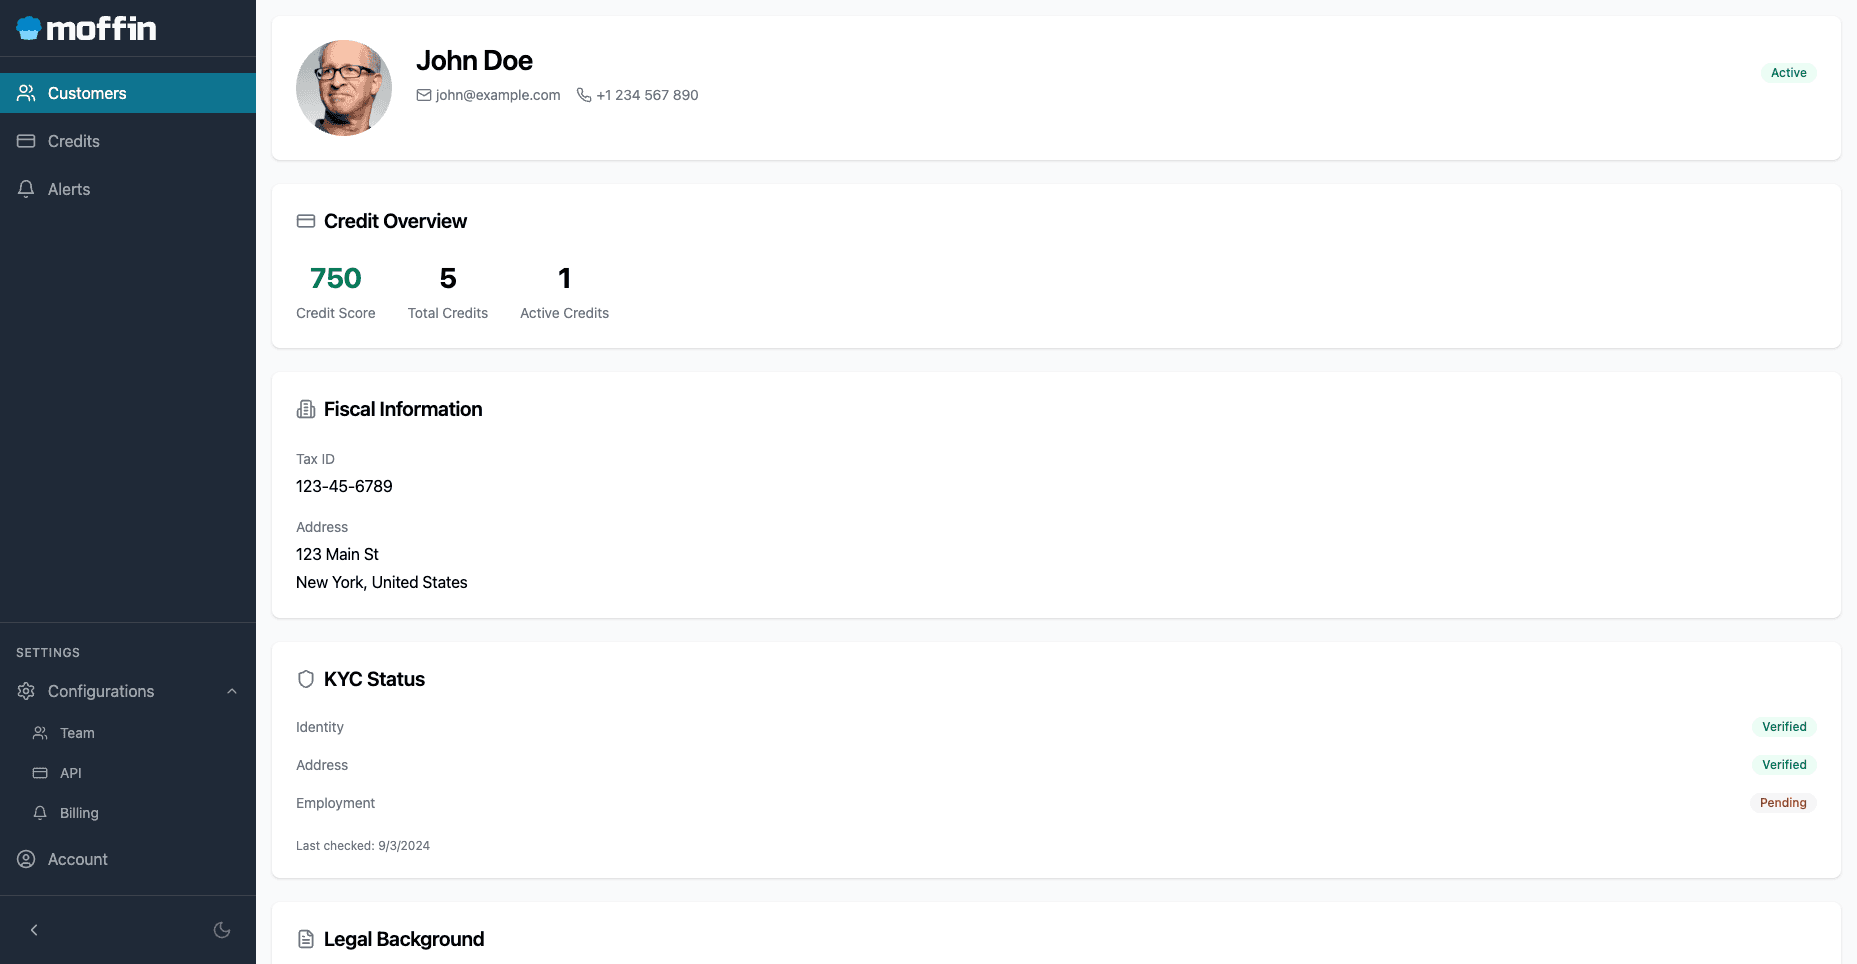
Task: Toggle dark mode moon icon
Action: click(222, 930)
